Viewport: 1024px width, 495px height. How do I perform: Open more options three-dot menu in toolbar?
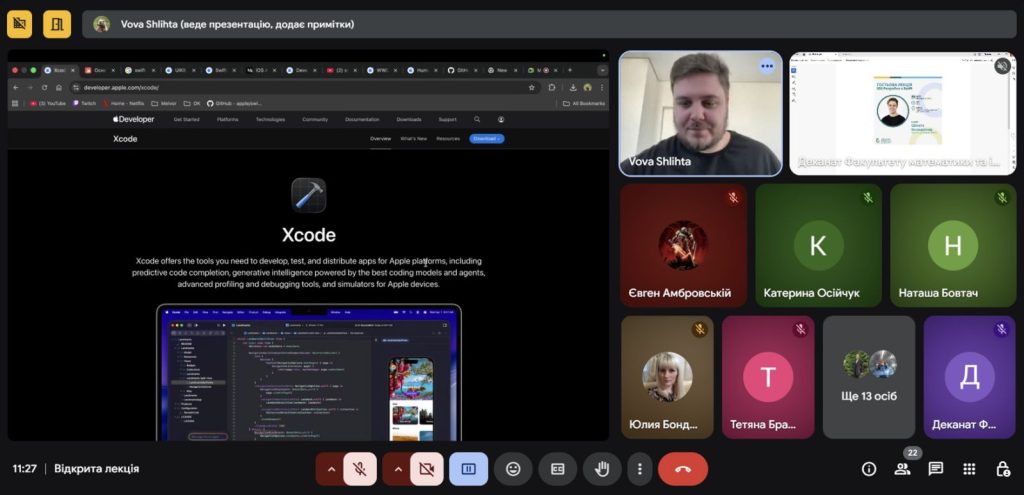click(x=639, y=469)
